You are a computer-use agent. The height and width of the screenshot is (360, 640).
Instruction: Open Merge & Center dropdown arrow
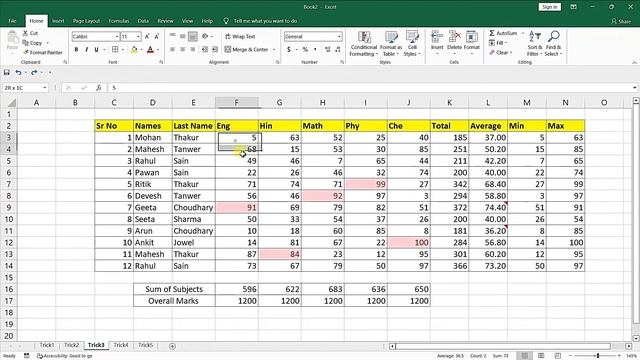(274, 50)
